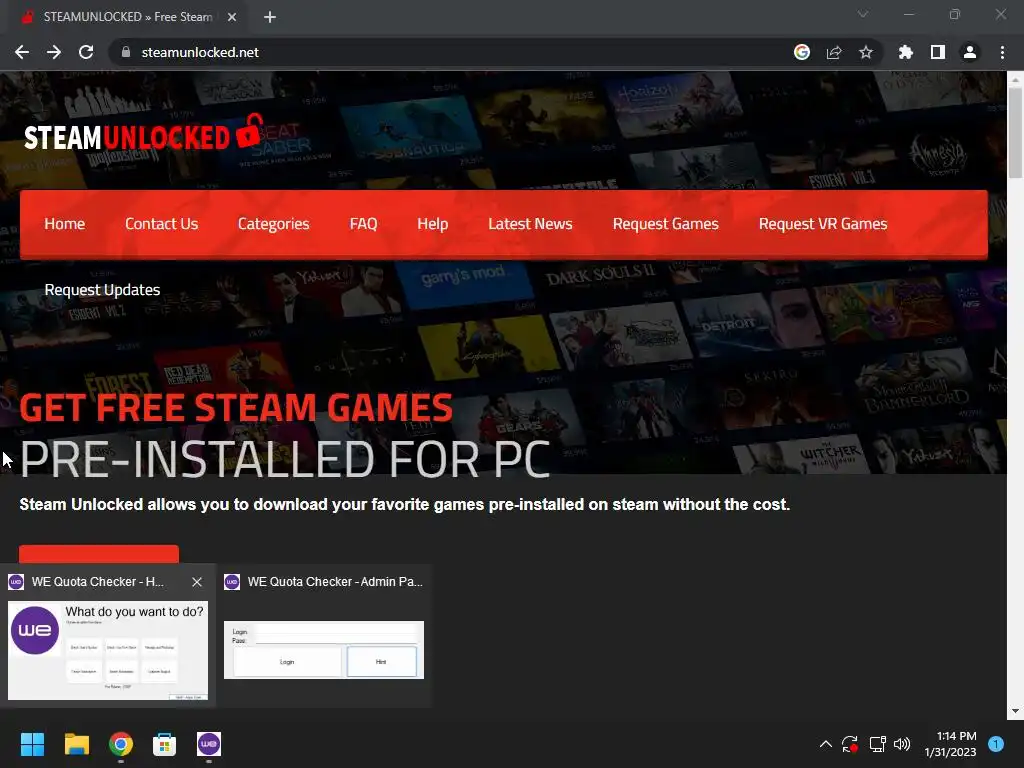Click the WE Quota Checker taskbar icon

[209, 744]
